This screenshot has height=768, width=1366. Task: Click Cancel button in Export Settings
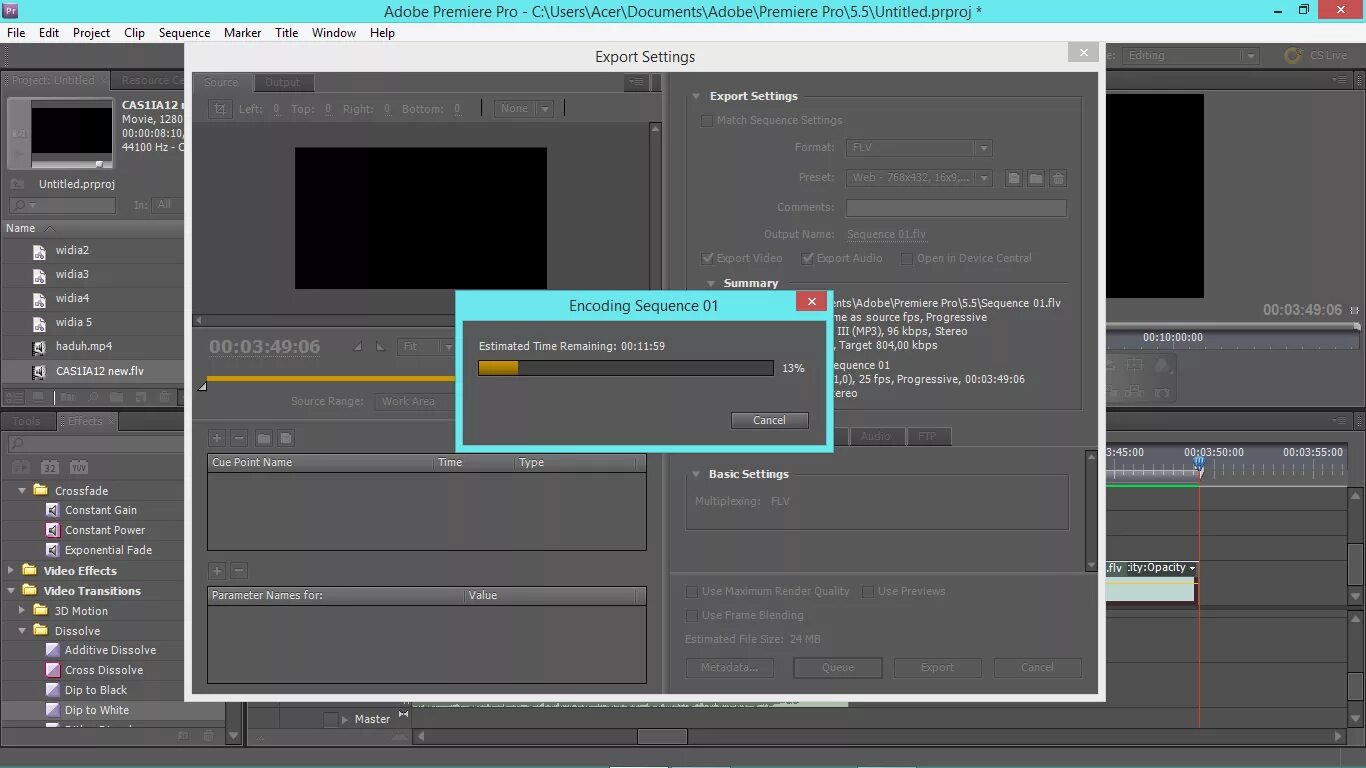pyautogui.click(x=1037, y=668)
